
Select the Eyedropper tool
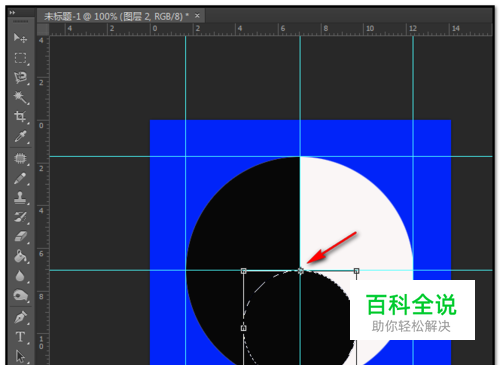coord(20,137)
